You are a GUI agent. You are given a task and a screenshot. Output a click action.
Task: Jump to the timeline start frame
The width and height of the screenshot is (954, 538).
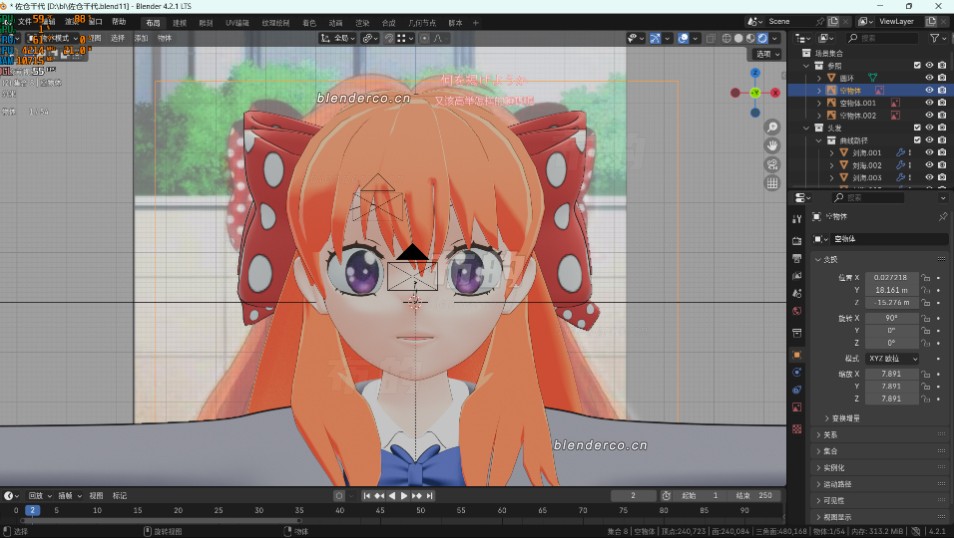click(x=366, y=496)
